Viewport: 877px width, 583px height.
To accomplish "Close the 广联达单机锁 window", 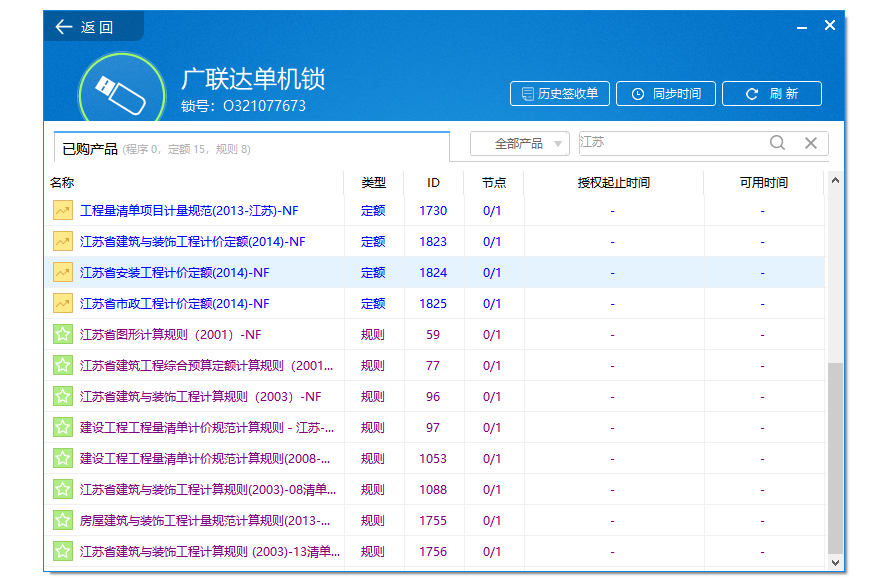I will coord(830,25).
